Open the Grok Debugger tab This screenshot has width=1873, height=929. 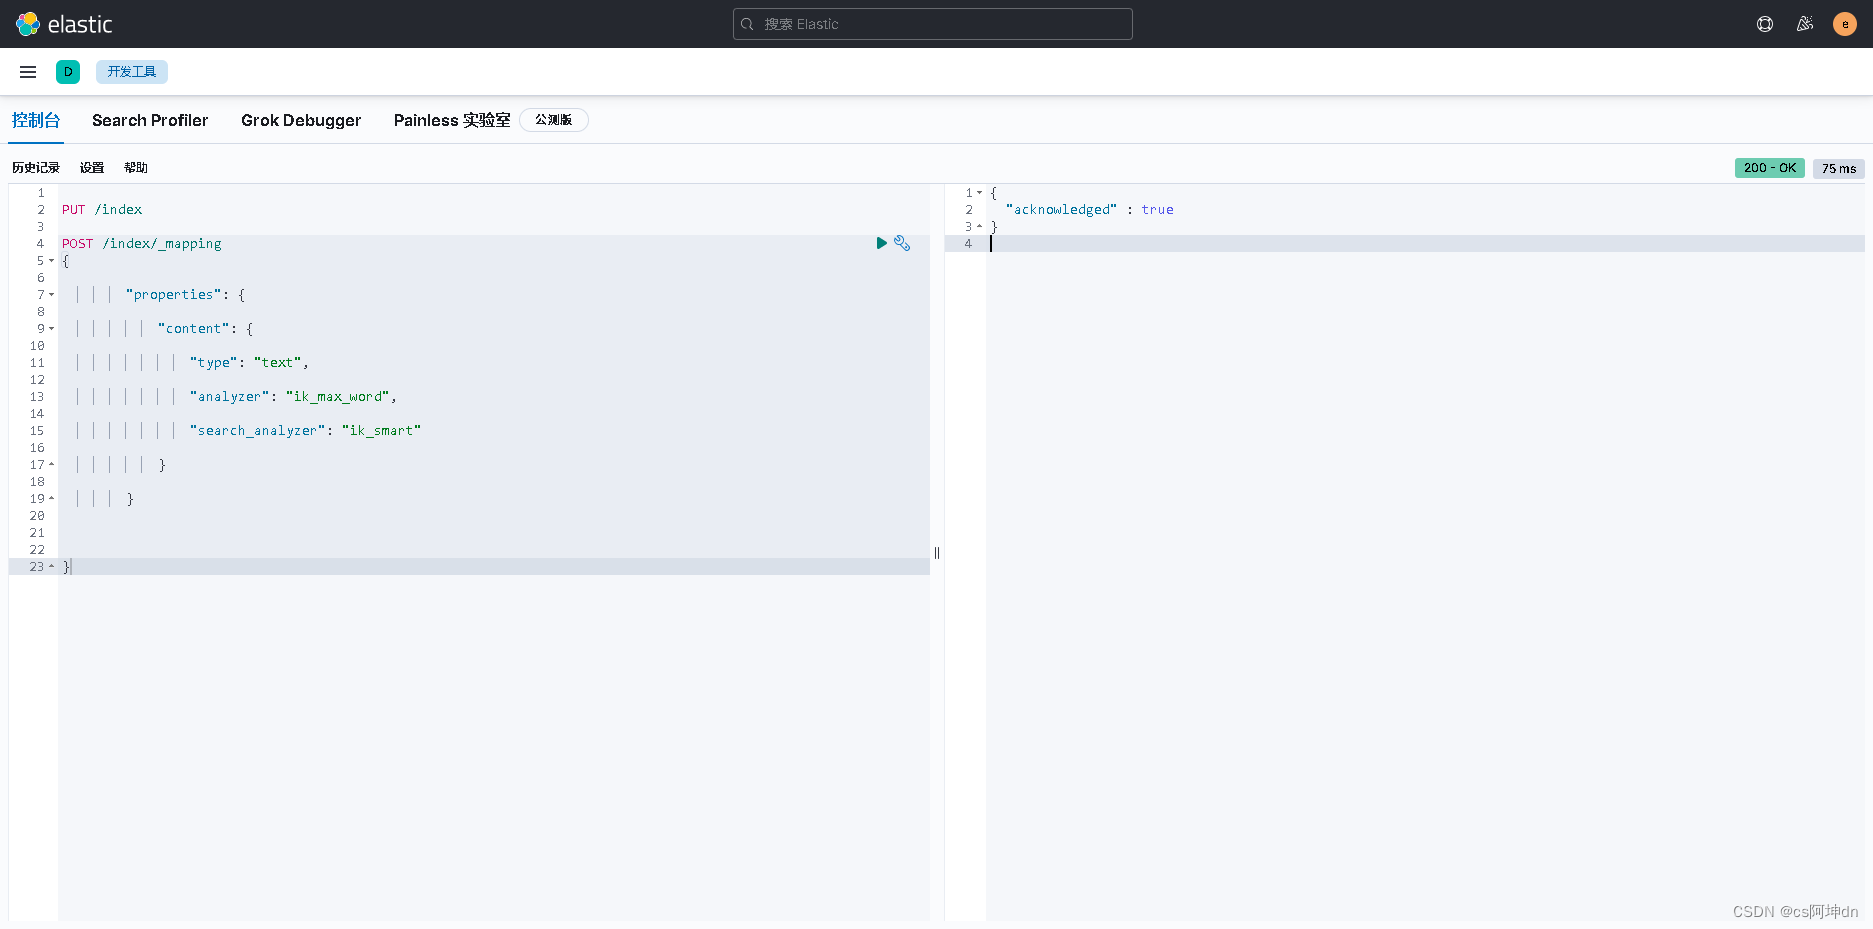pyautogui.click(x=301, y=120)
